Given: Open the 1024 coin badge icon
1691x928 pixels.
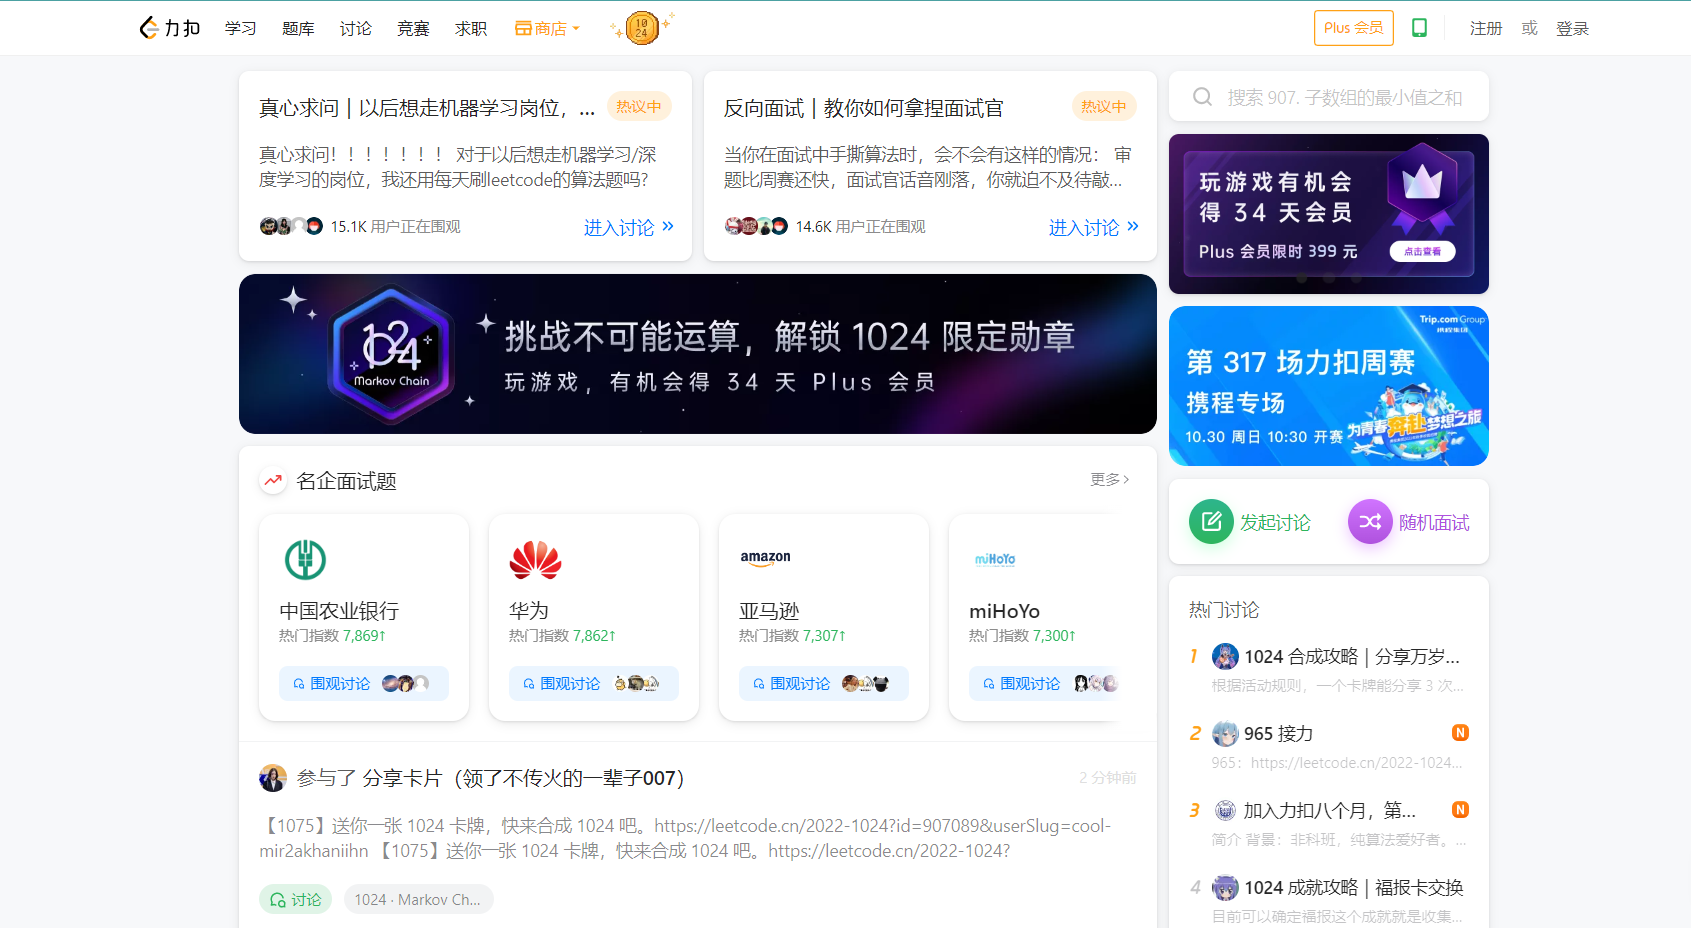Looking at the screenshot, I should pyautogui.click(x=641, y=28).
